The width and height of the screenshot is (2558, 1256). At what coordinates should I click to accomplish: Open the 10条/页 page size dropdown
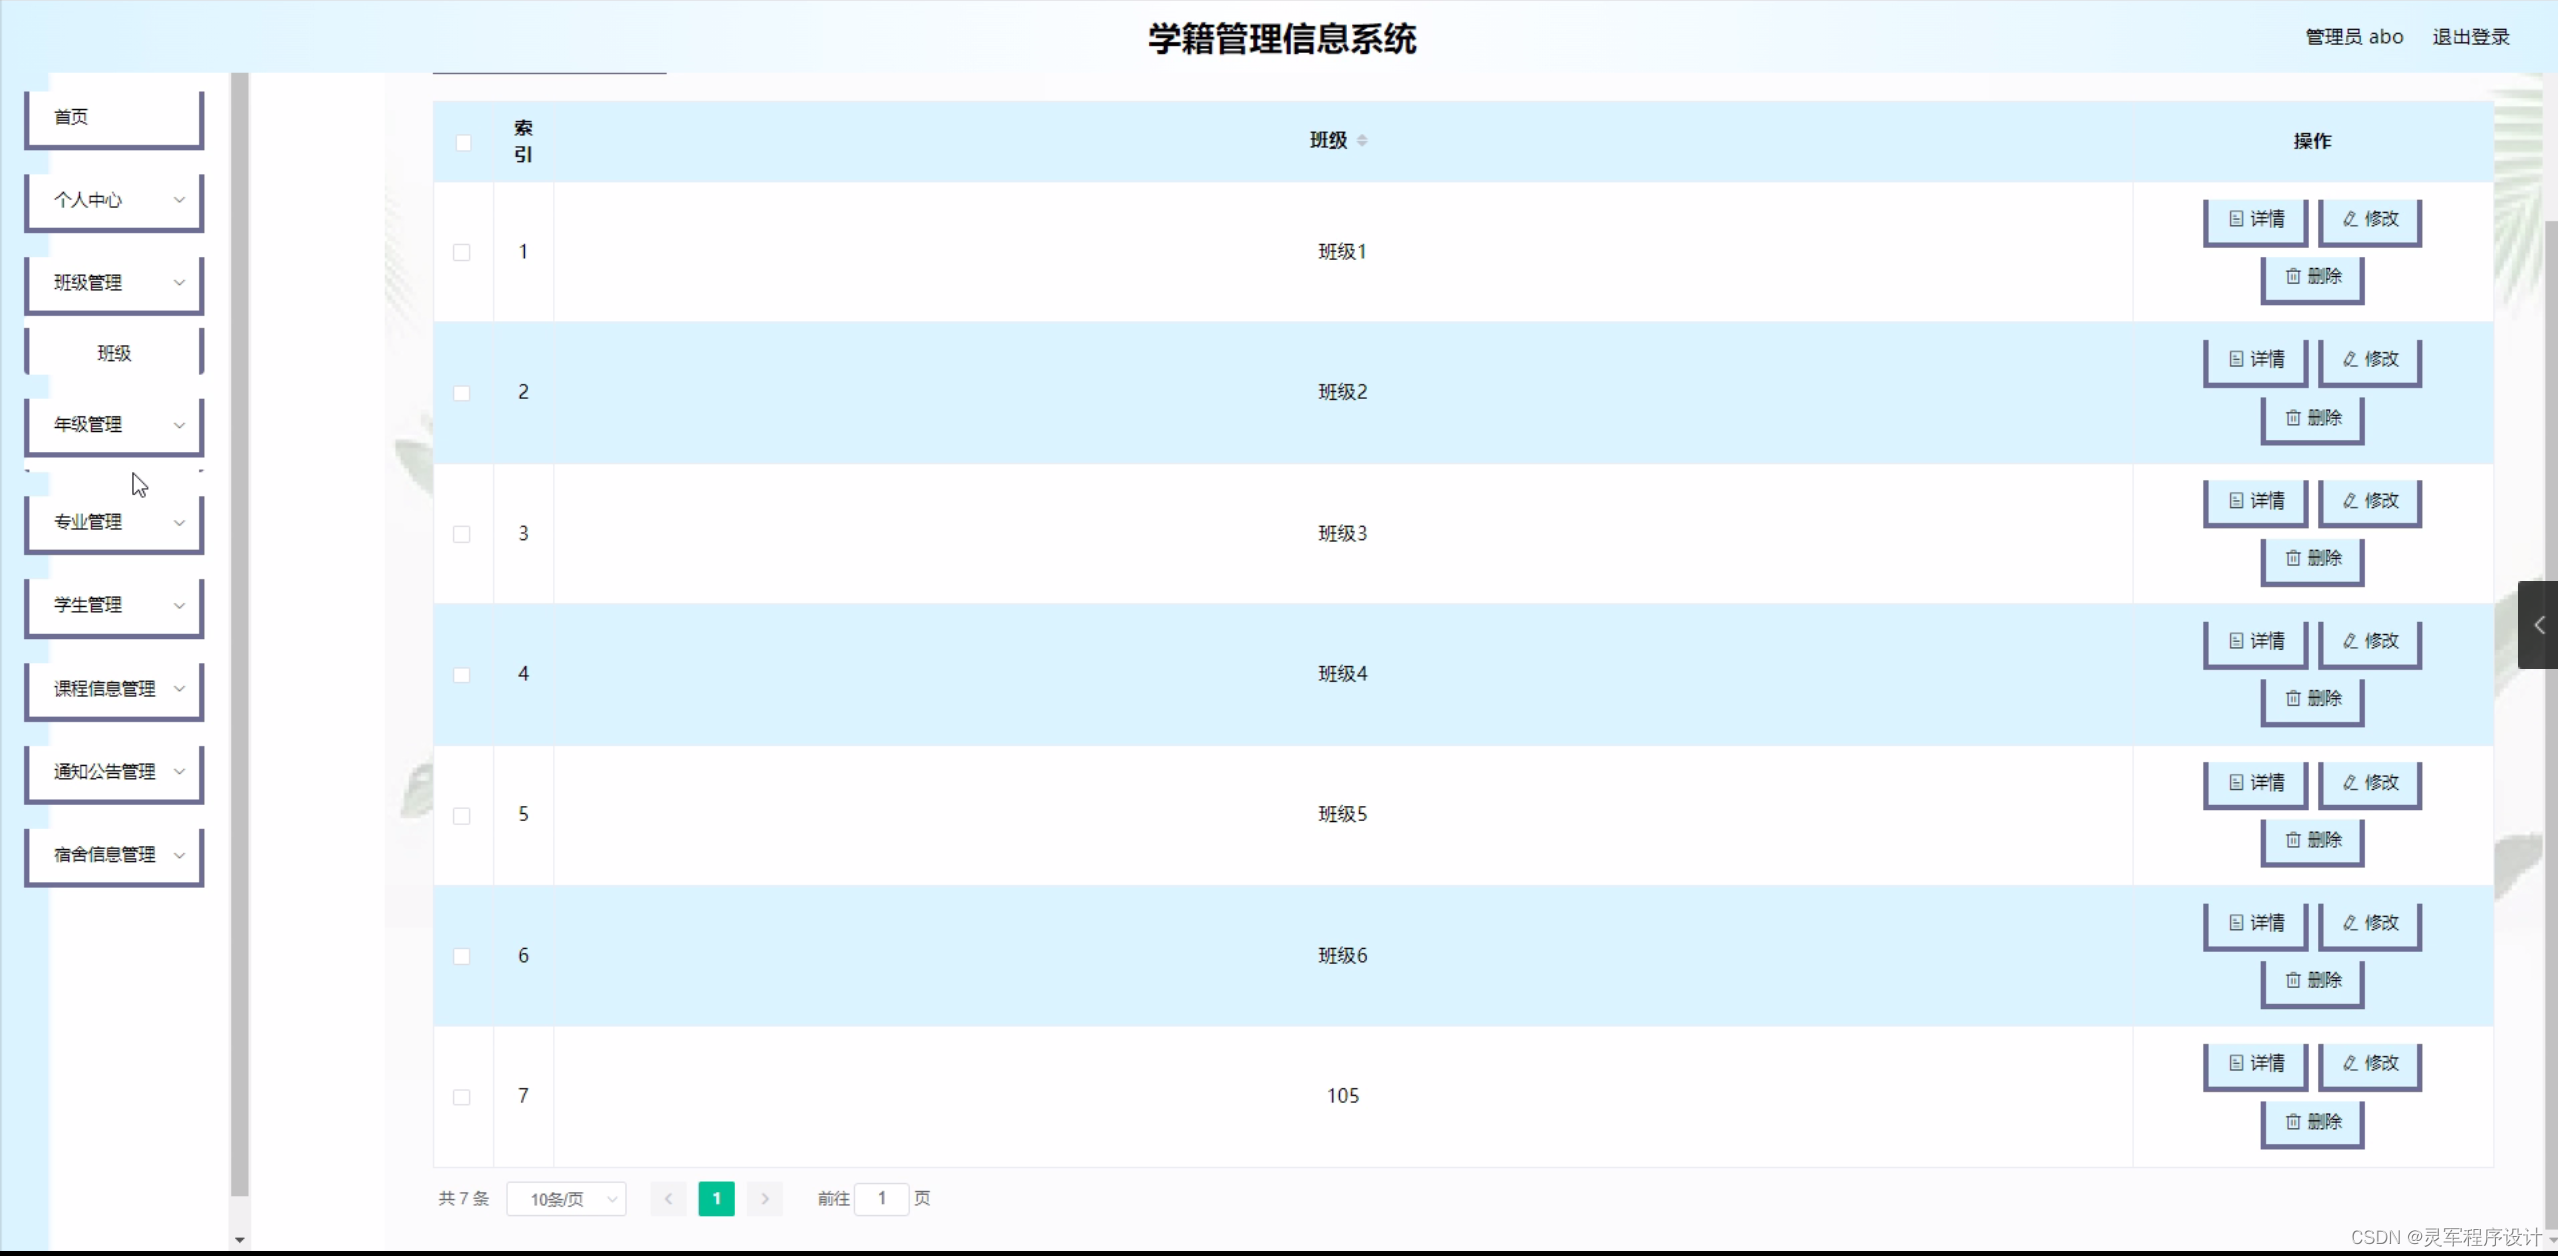point(566,1199)
